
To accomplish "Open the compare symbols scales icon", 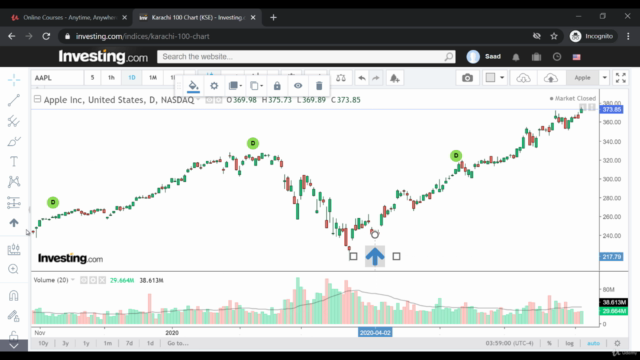I will click(341, 78).
